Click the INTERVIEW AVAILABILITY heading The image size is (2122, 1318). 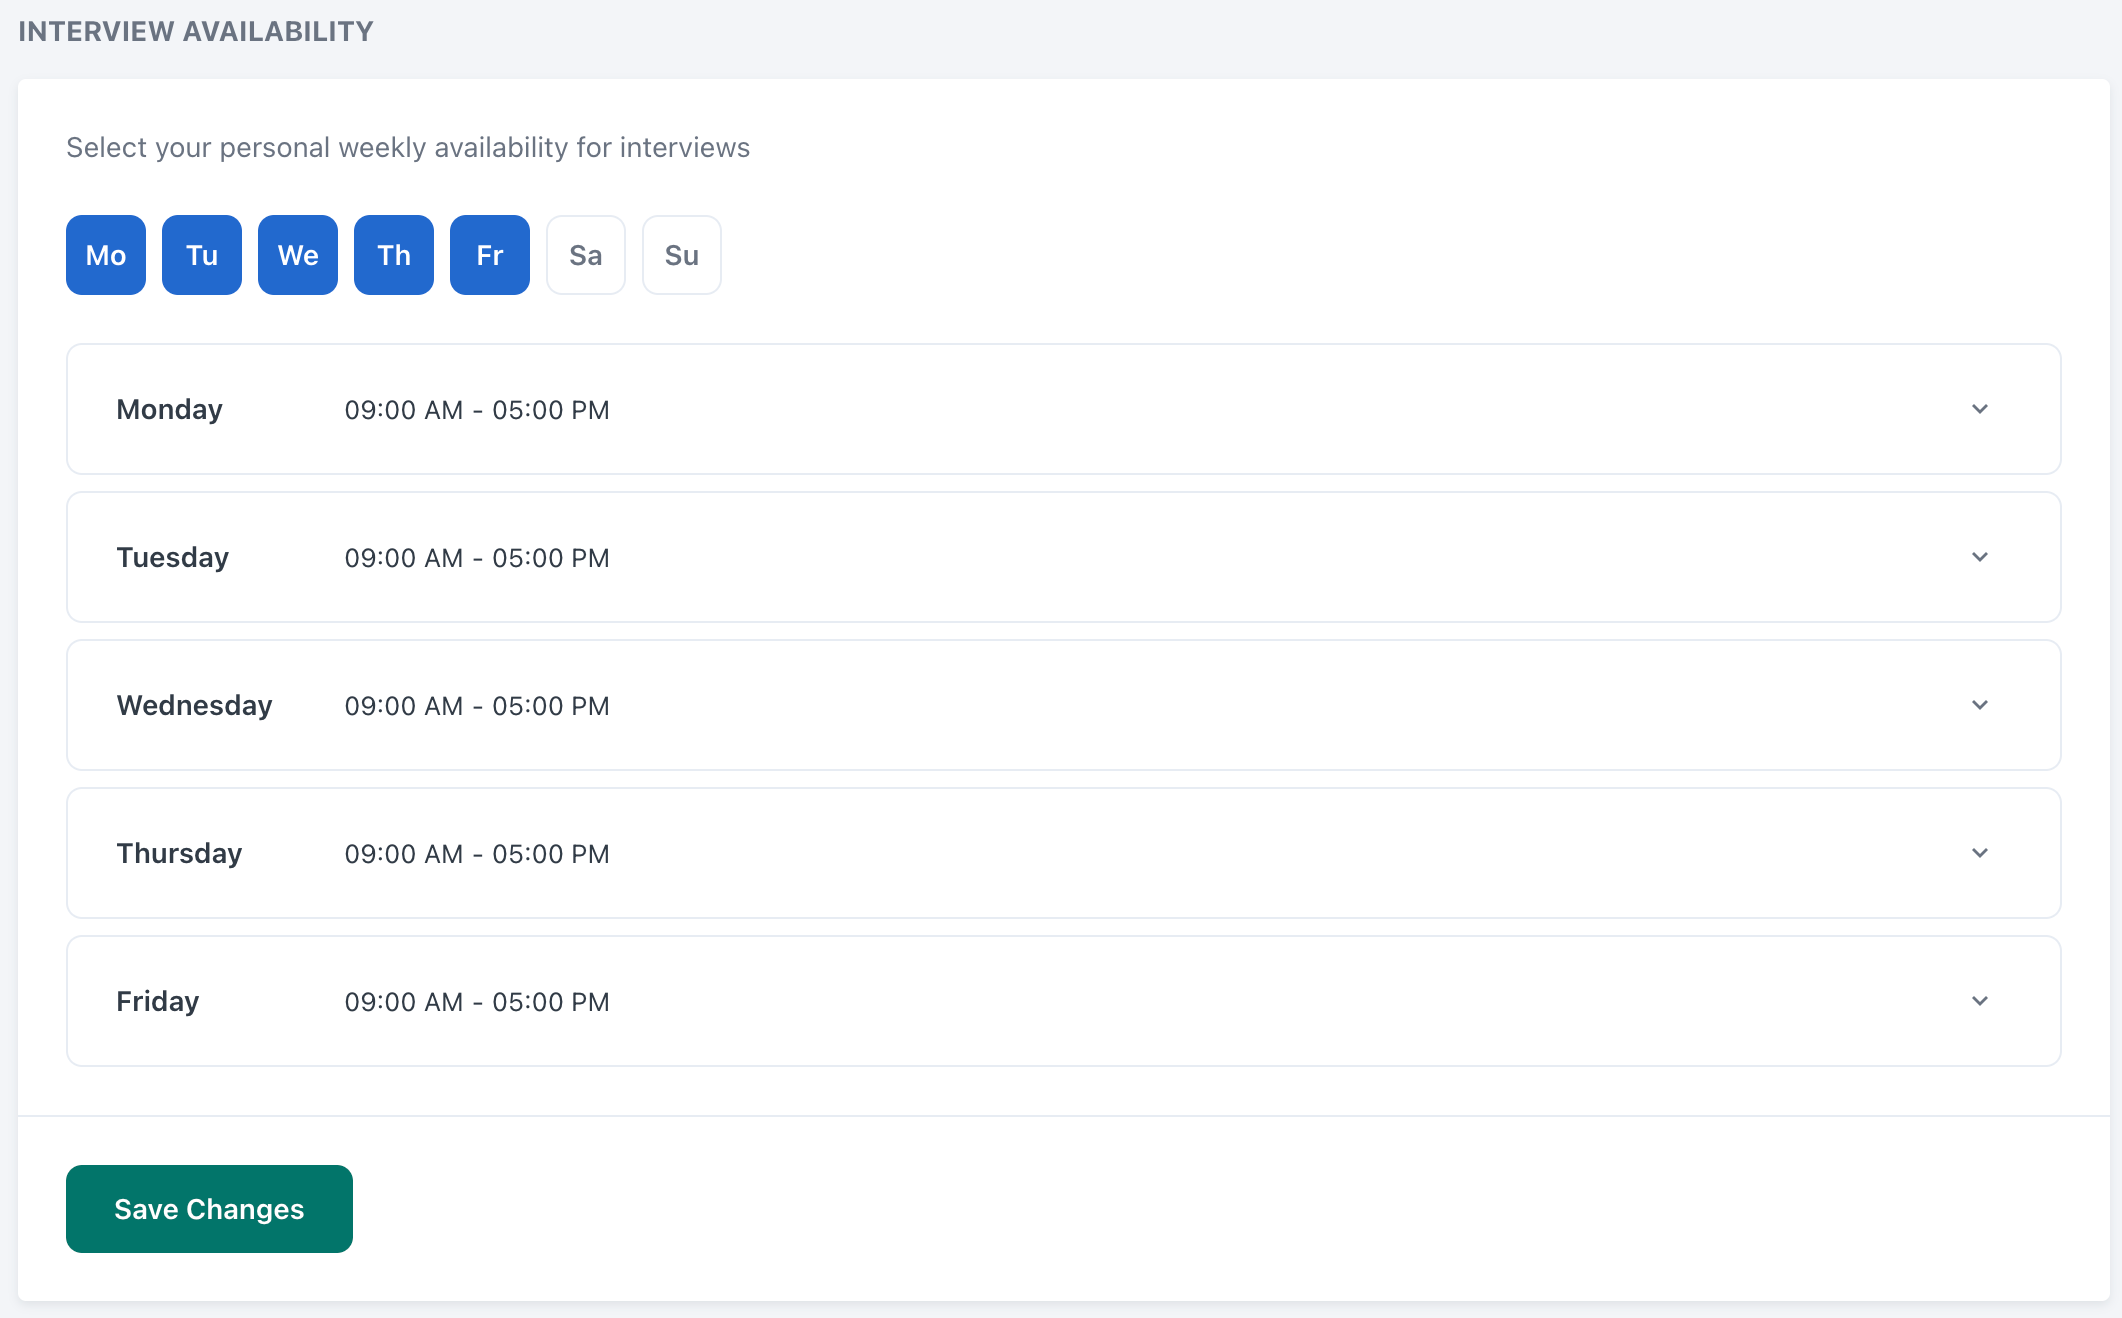click(x=195, y=30)
